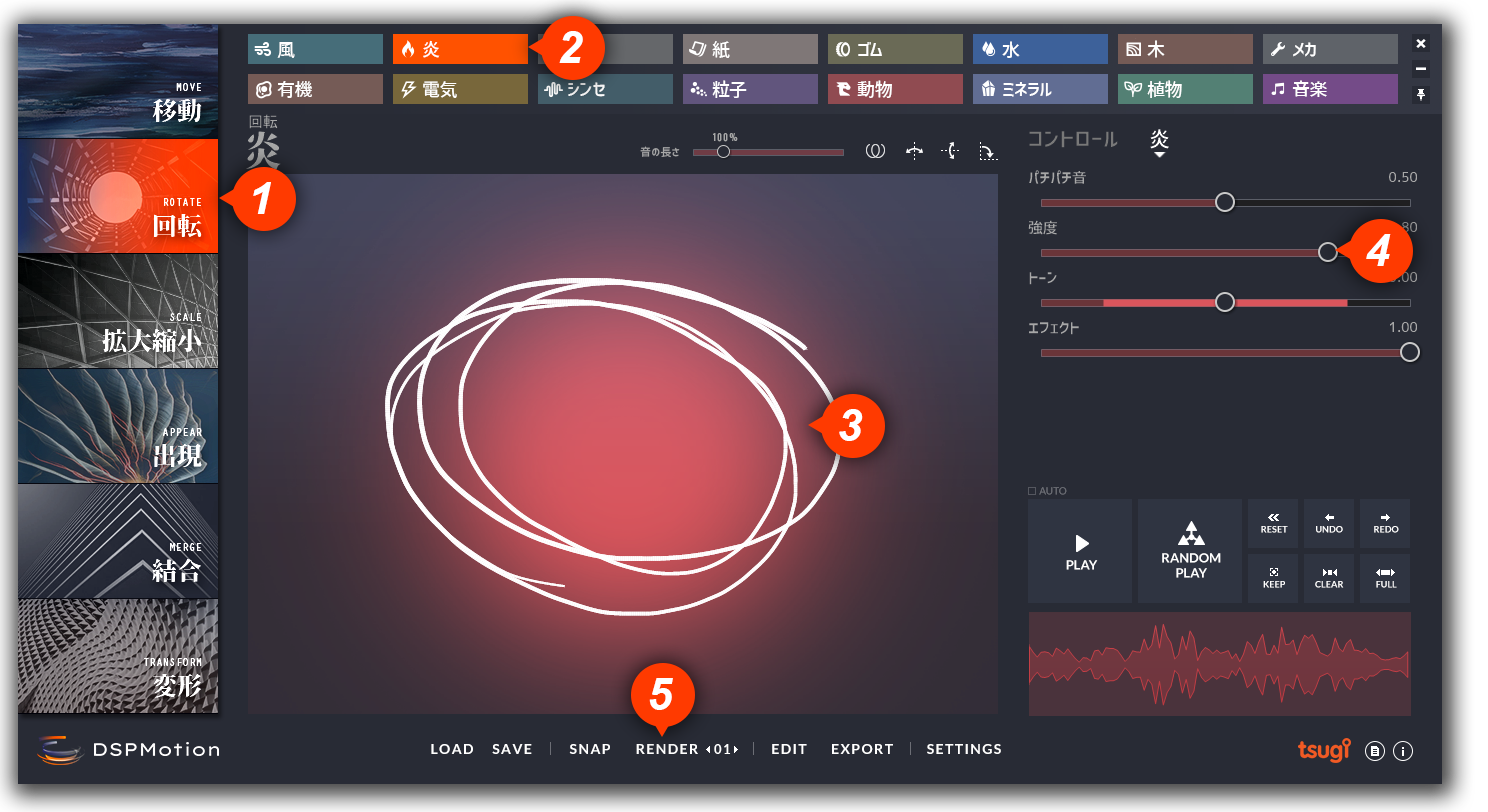Open EXPORT in the bottom bar
Viewport: 1488px width, 812px height.
[x=862, y=749]
